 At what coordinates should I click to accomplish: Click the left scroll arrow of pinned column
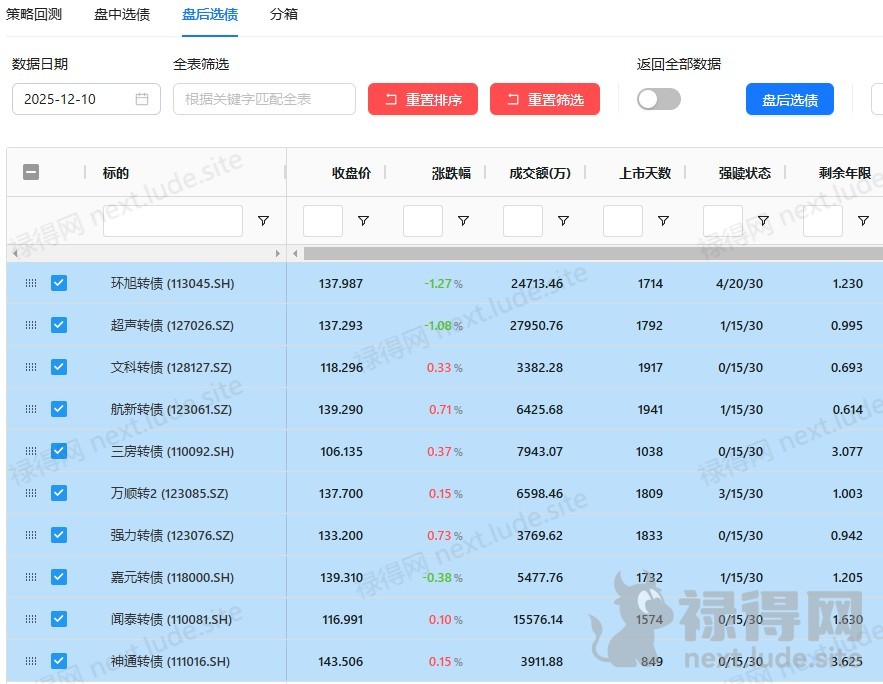coord(14,253)
